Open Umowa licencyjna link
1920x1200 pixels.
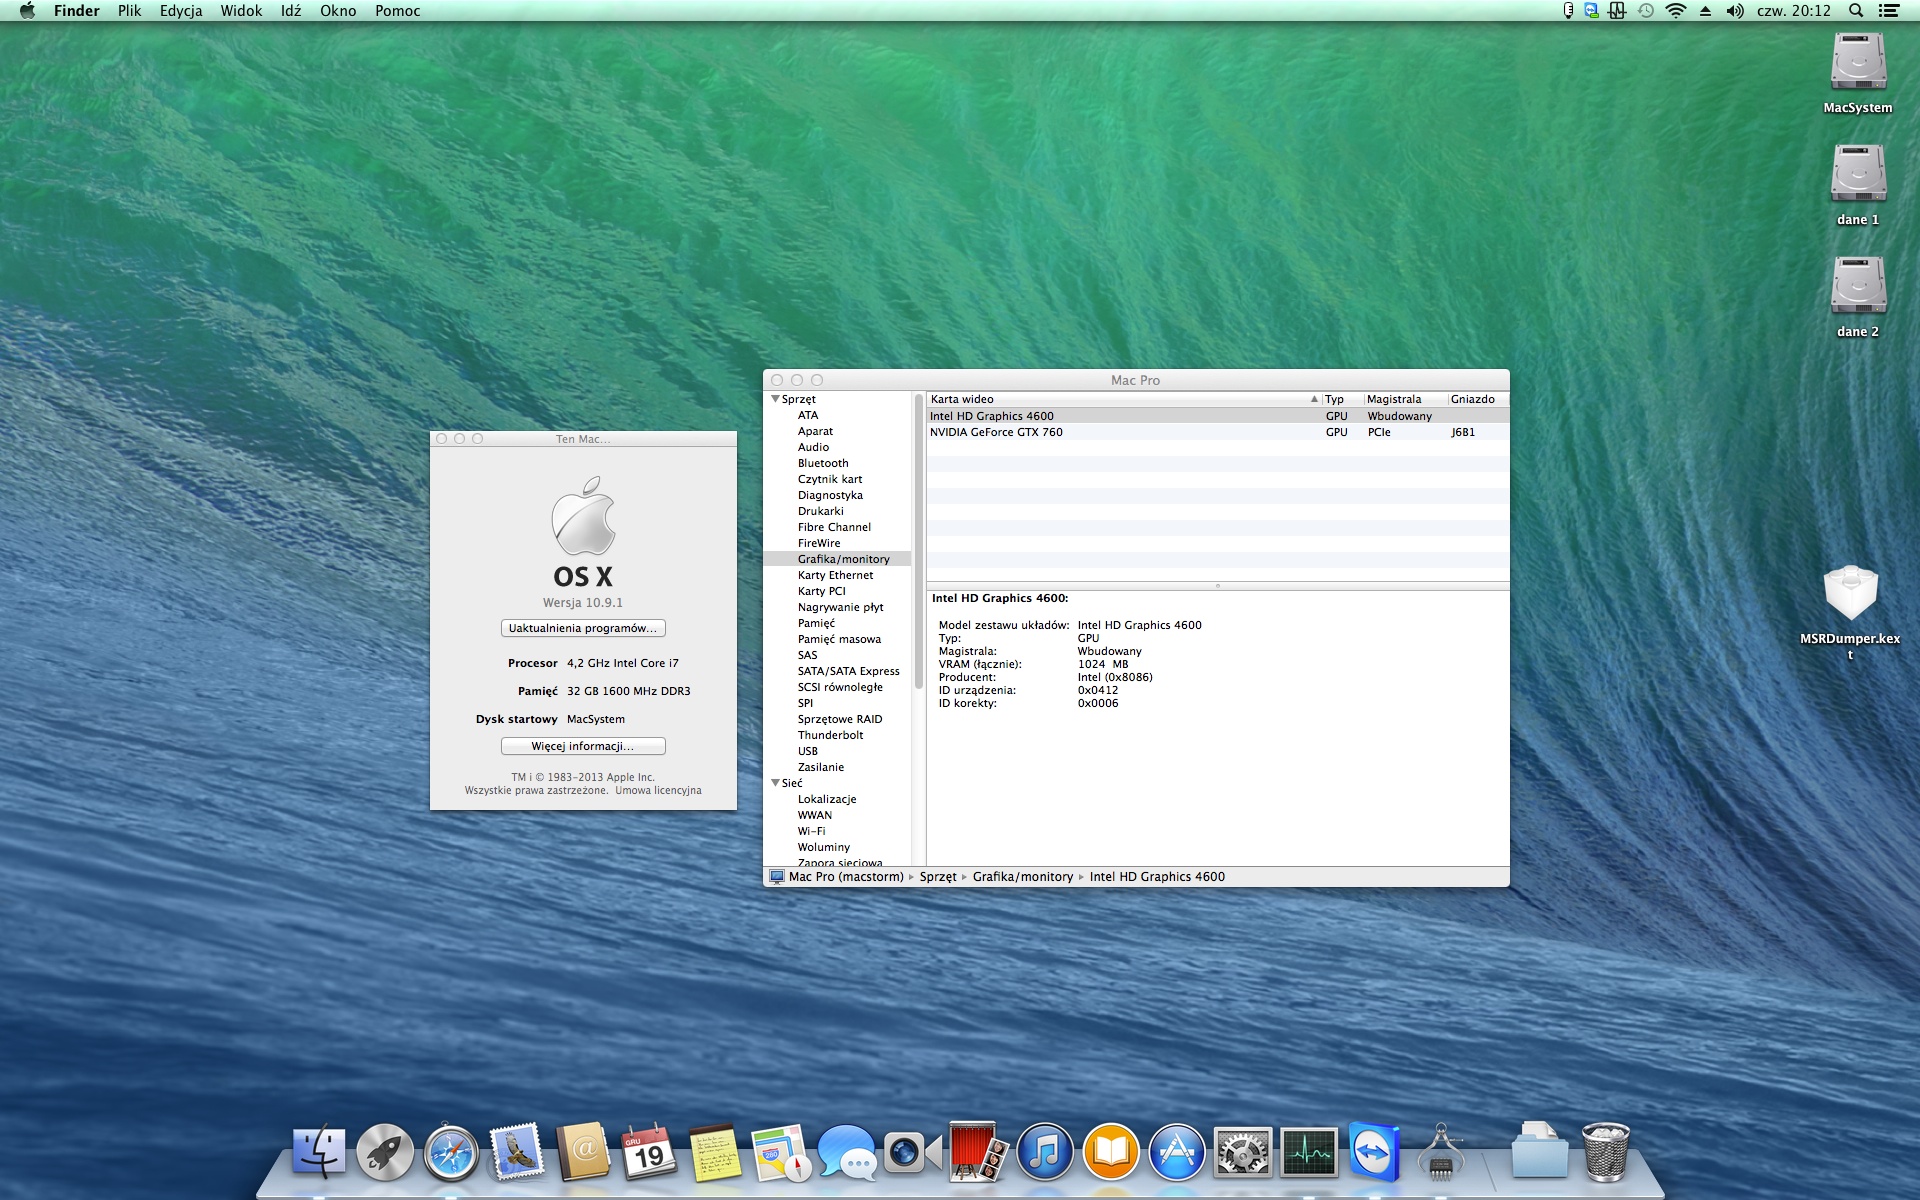[658, 790]
